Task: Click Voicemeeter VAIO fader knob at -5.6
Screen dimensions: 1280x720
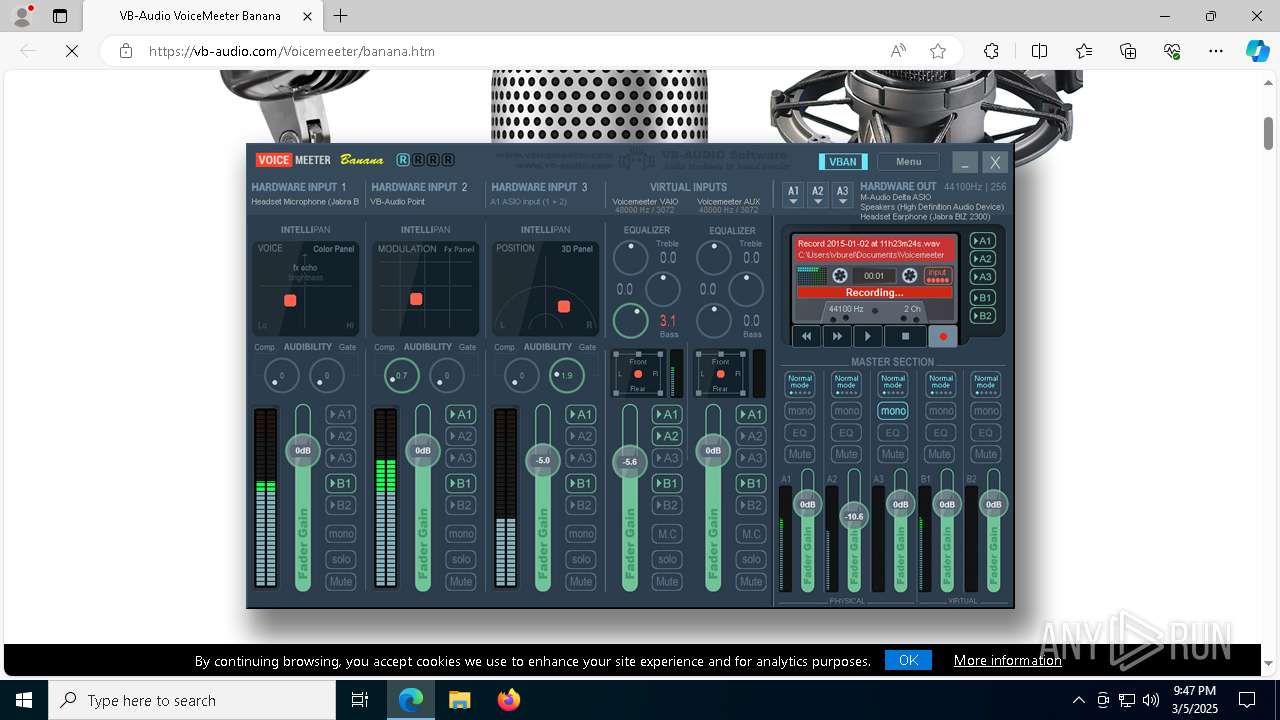Action: 630,462
